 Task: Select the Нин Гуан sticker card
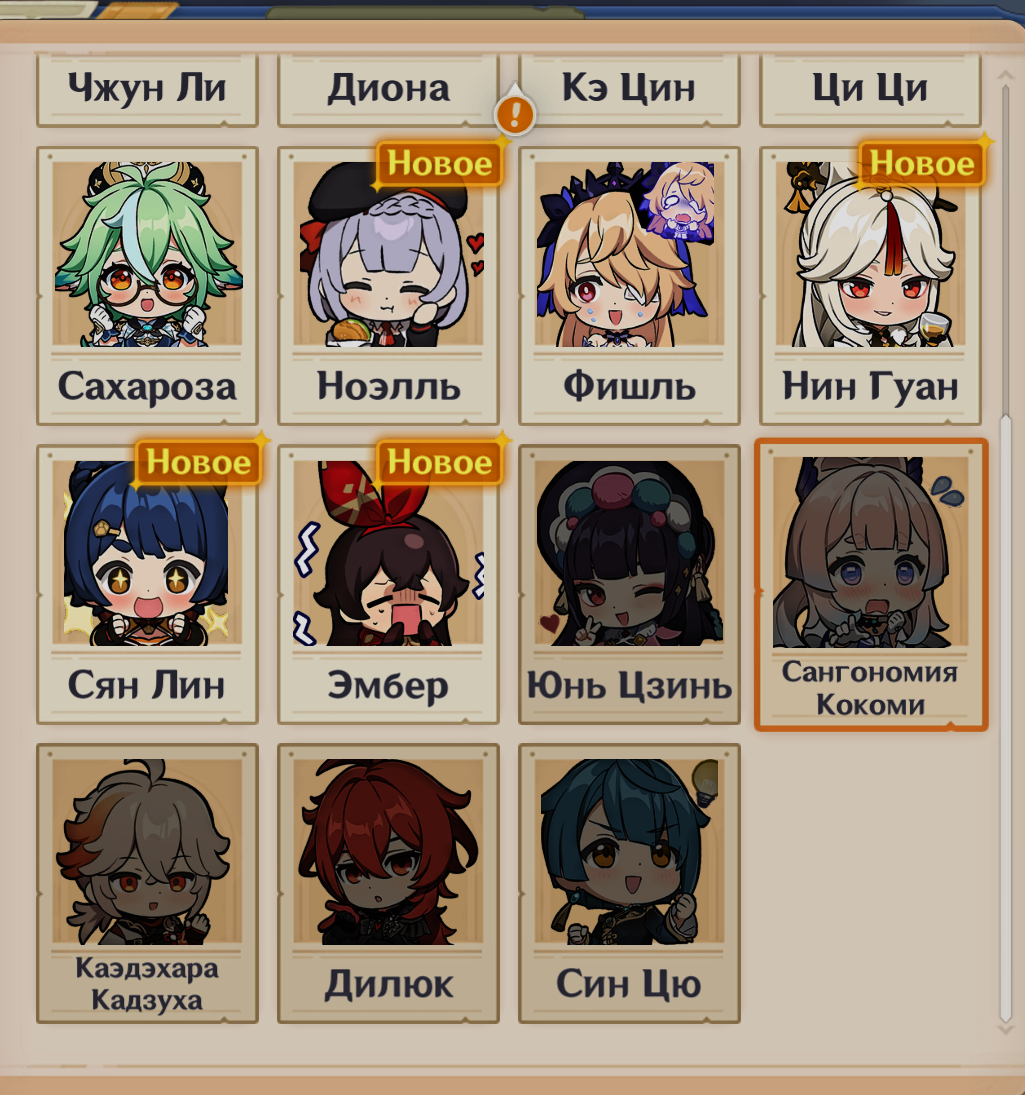click(x=871, y=286)
